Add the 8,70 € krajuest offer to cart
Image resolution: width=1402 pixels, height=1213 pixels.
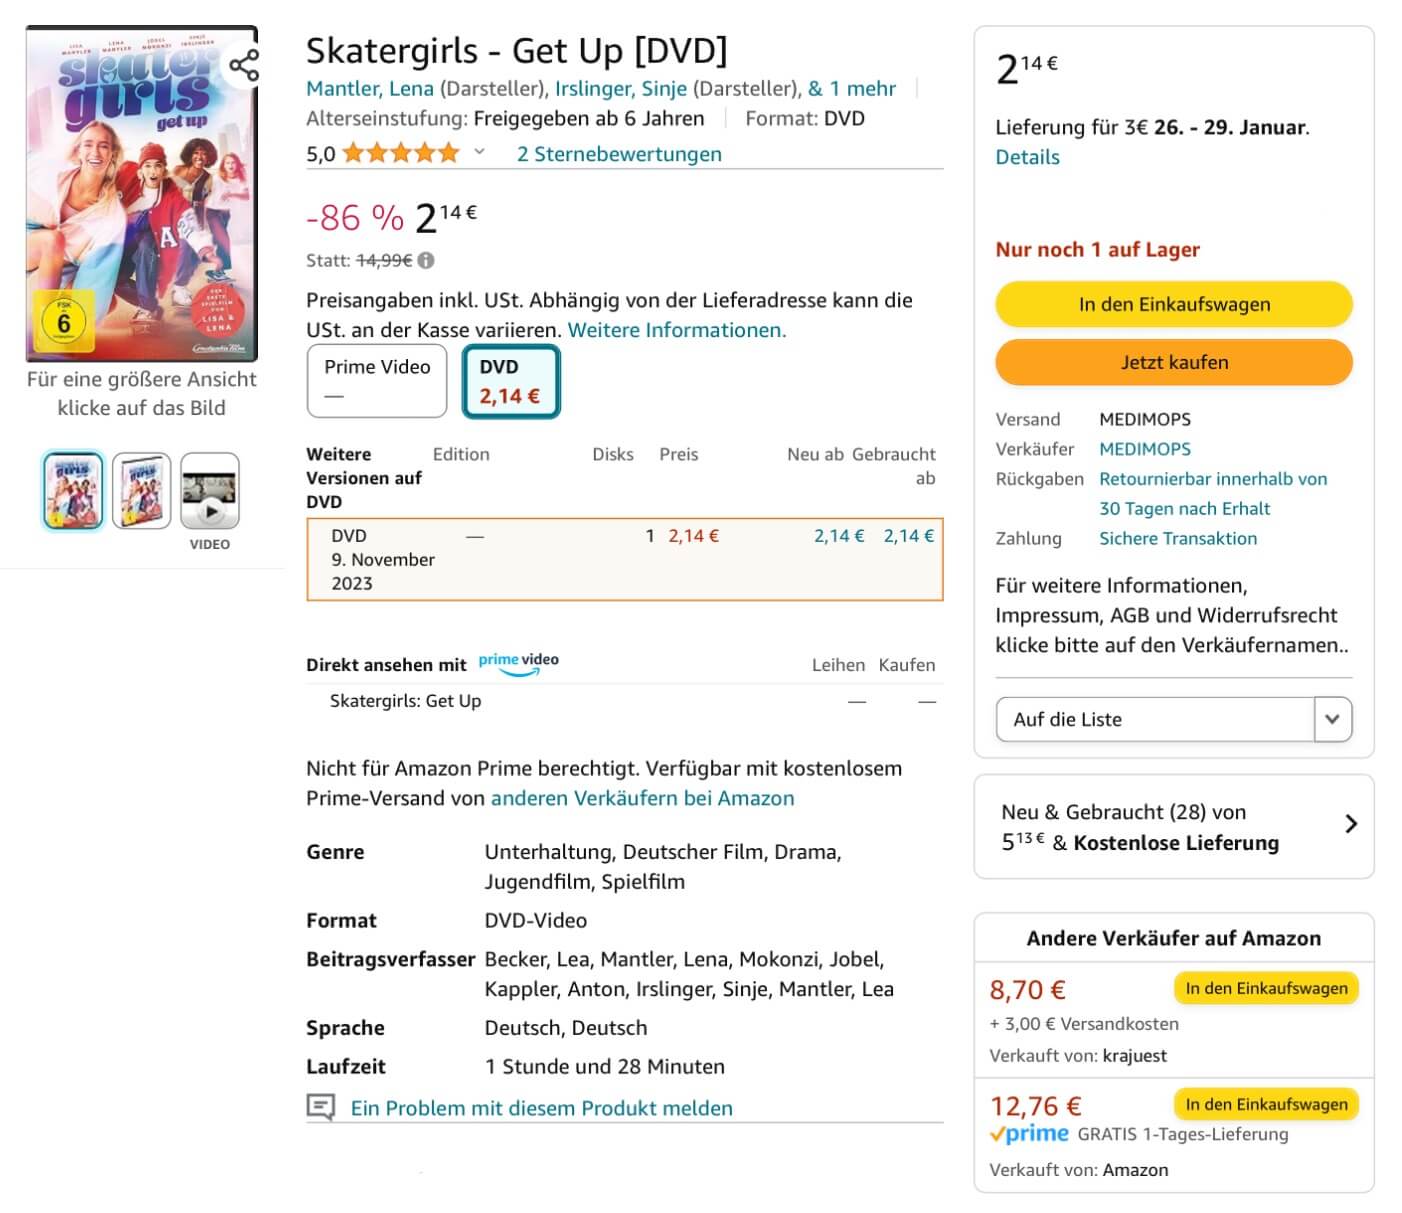point(1266,988)
